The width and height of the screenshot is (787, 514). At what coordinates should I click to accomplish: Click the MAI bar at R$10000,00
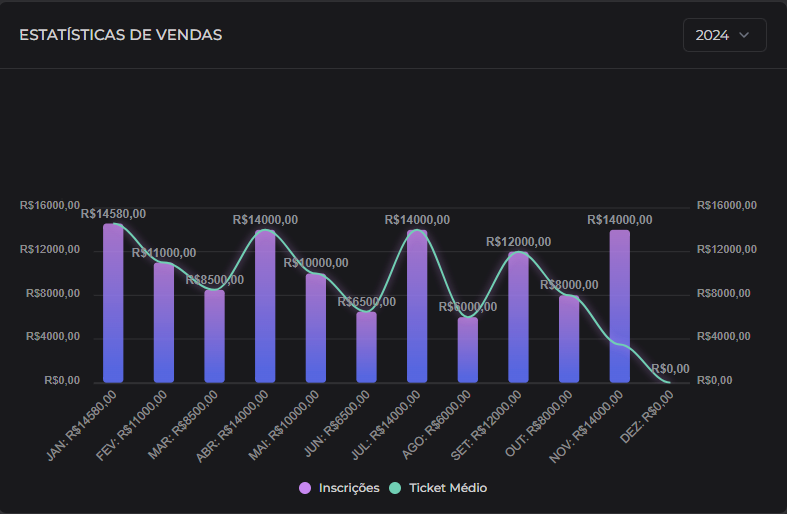pyautogui.click(x=316, y=328)
